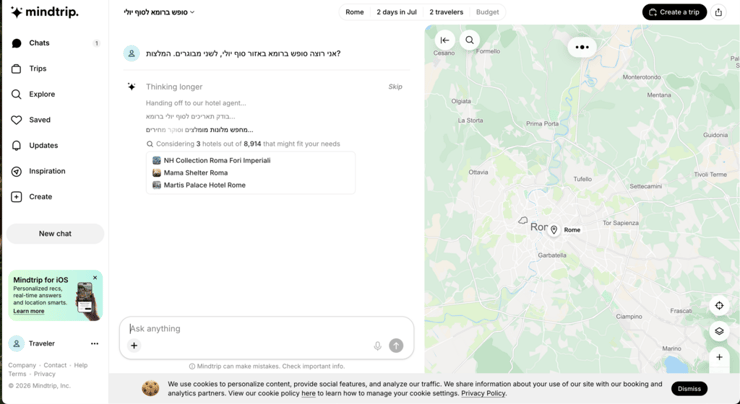Open the map search magnifier icon
The width and height of the screenshot is (740, 404).
(x=470, y=40)
